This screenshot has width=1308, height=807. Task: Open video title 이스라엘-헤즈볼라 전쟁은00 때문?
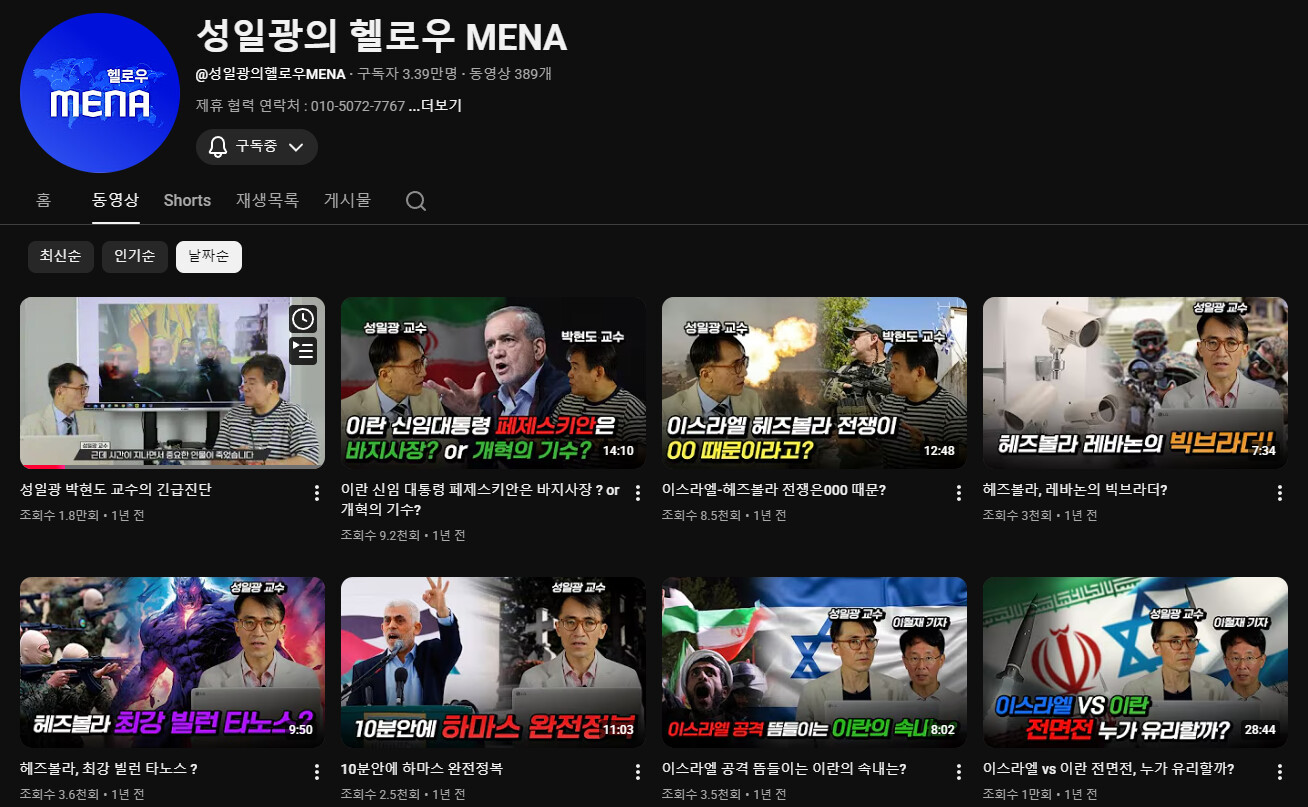tap(774, 490)
